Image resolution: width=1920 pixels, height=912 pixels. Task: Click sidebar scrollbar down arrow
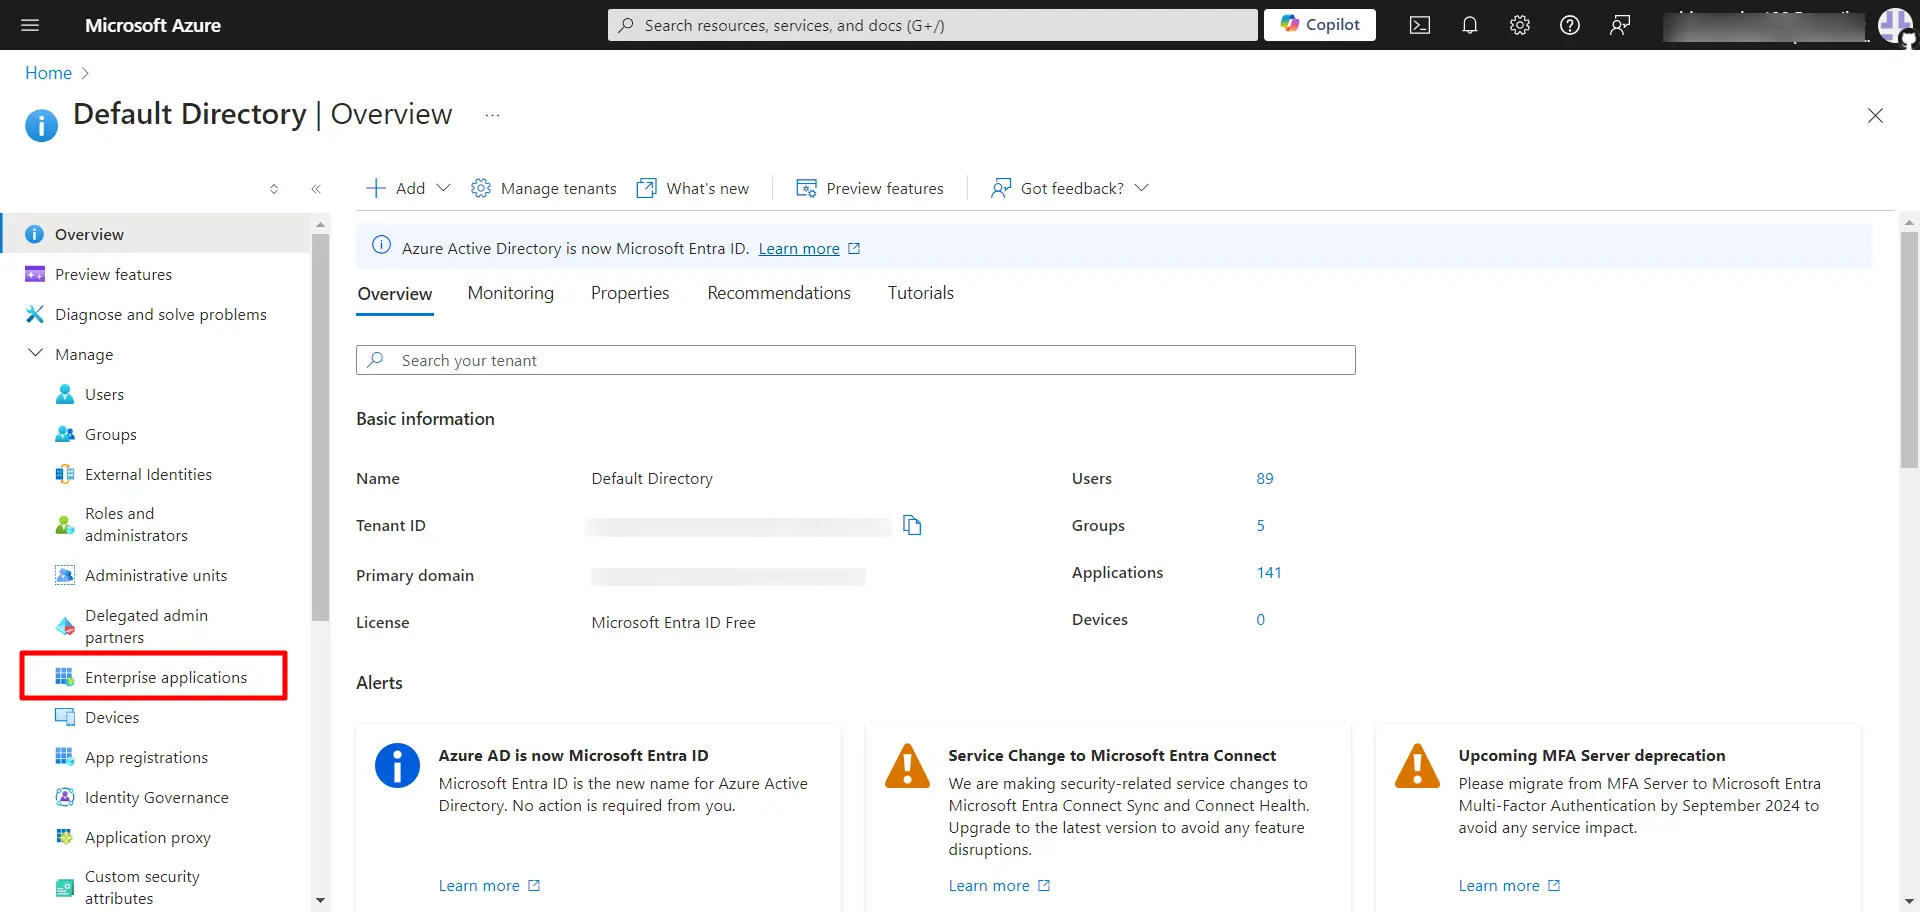coord(320,900)
